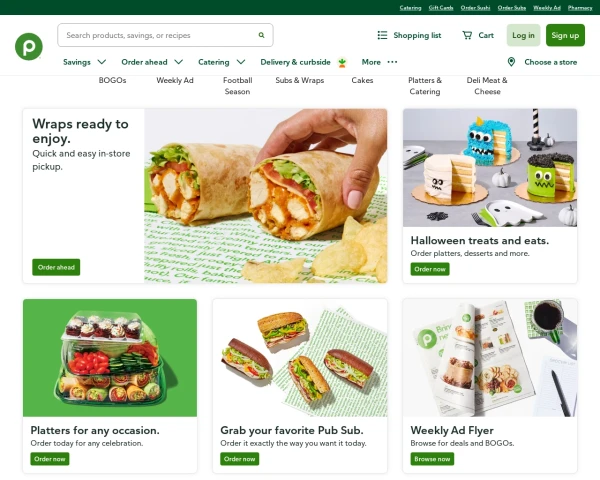Click the Instacart carrot icon
This screenshot has height=480, width=600.
tap(342, 62)
